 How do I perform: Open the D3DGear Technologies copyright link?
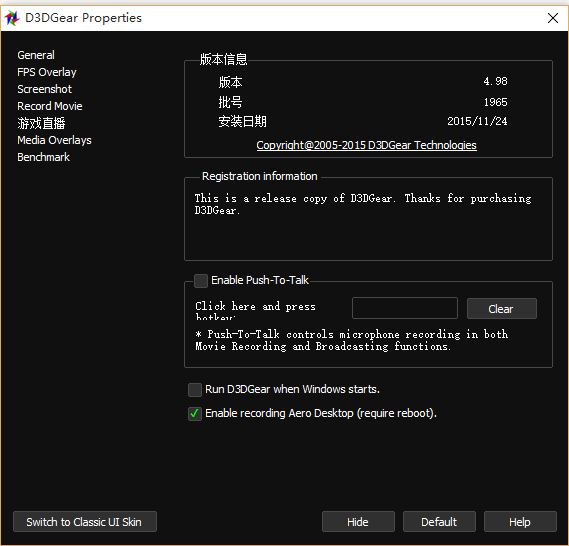[366, 145]
